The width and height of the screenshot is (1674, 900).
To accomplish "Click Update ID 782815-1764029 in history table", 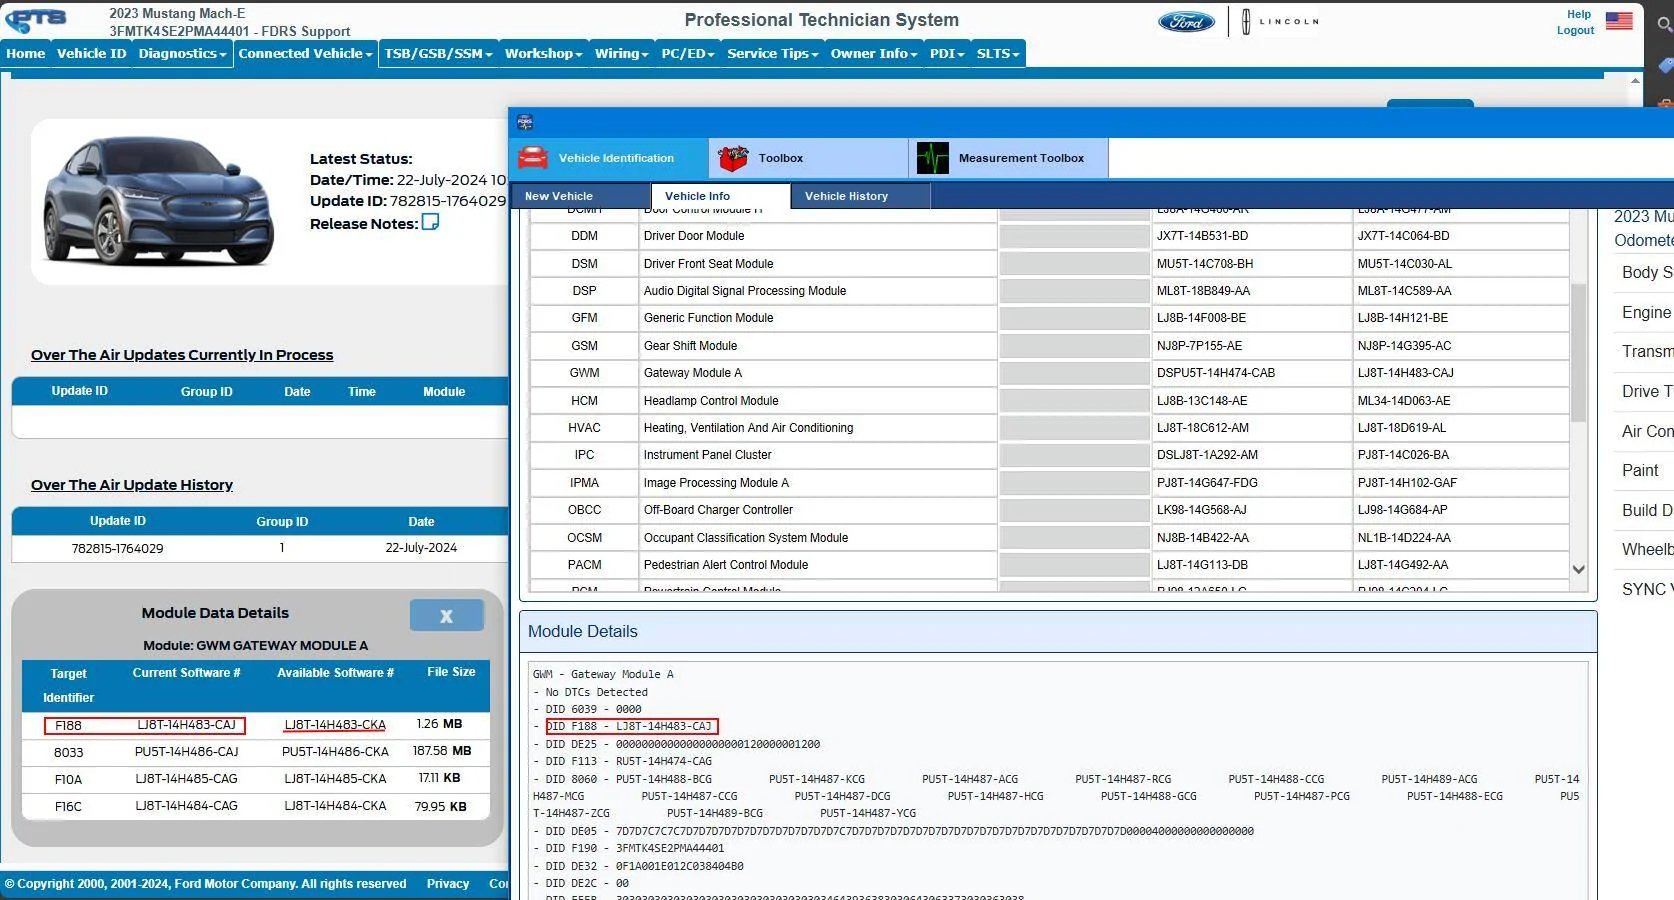I will tap(117, 548).
